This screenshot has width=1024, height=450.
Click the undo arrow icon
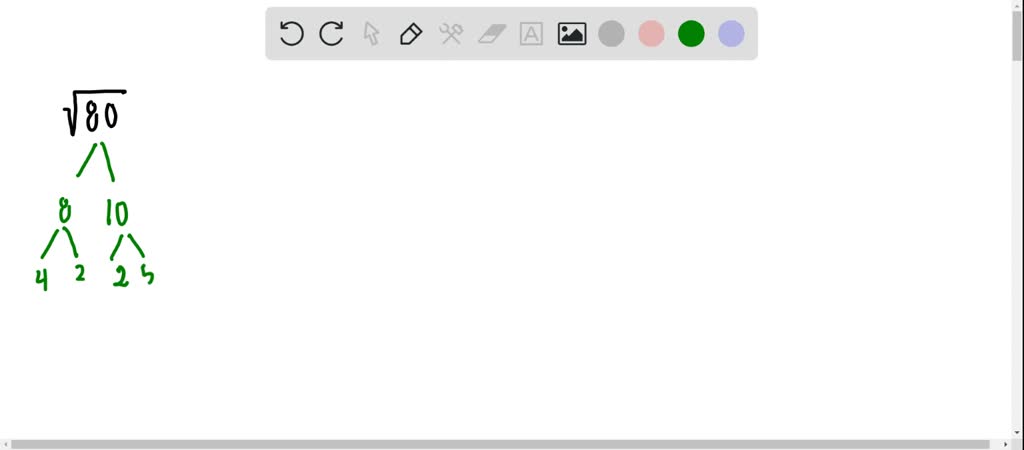click(x=291, y=33)
